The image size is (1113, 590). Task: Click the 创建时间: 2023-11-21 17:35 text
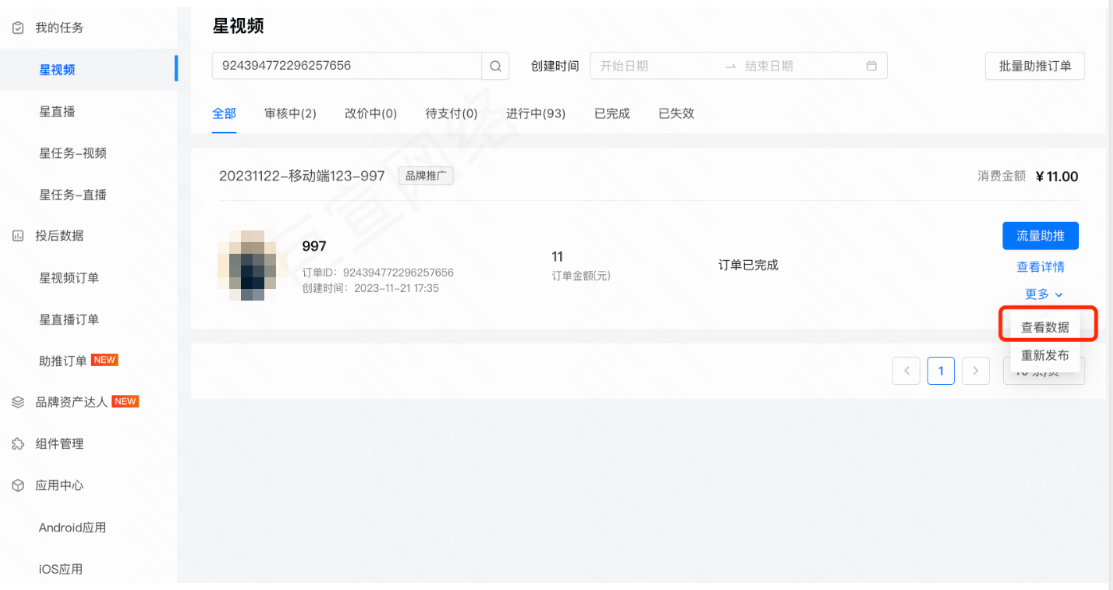tap(370, 288)
